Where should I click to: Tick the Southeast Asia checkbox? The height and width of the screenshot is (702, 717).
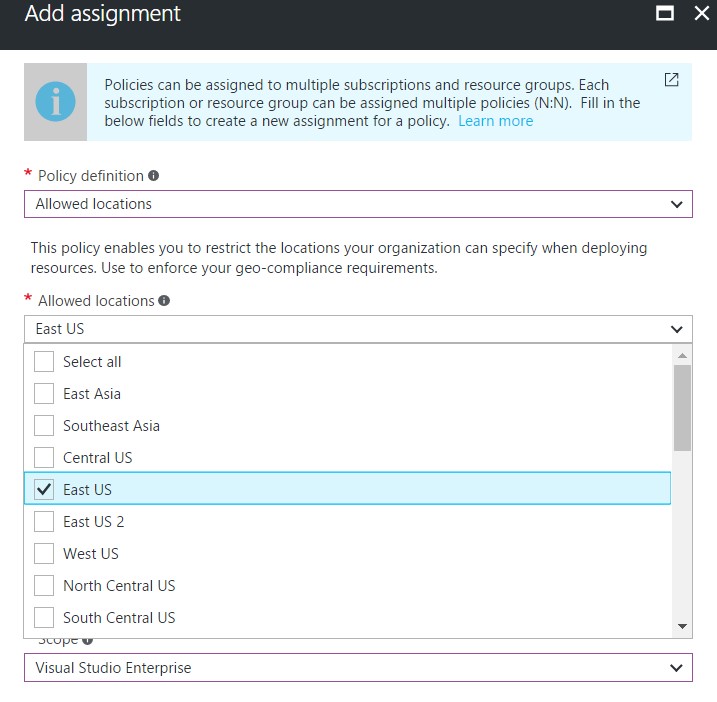point(44,426)
